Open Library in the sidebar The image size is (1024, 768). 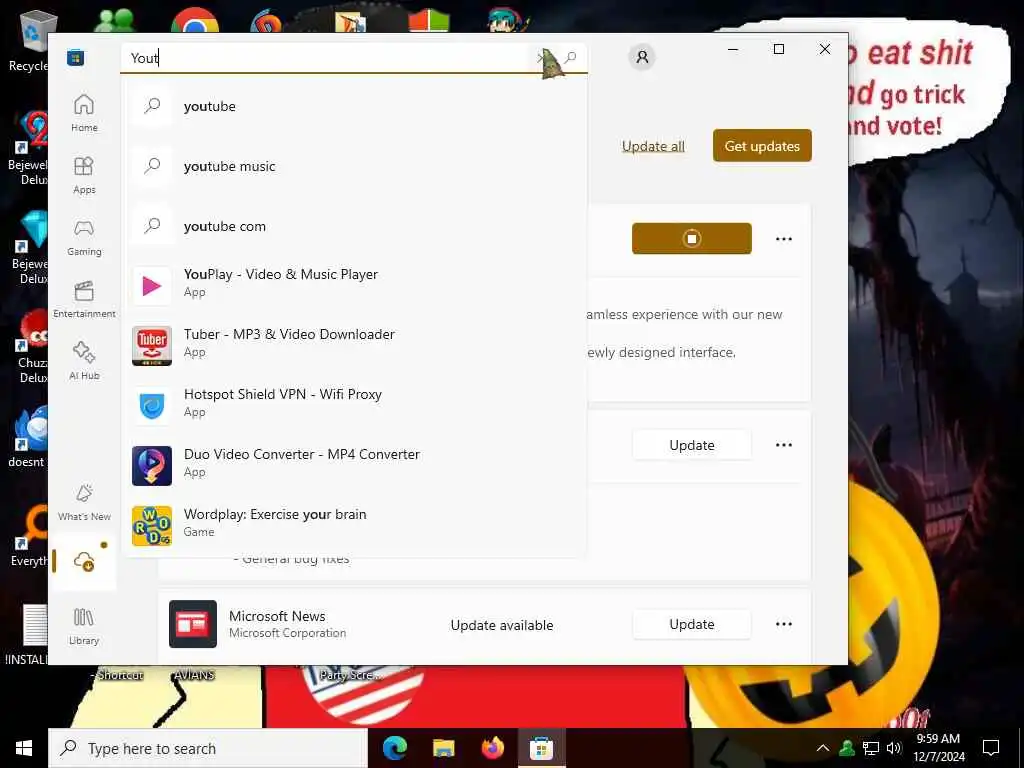coord(84,626)
